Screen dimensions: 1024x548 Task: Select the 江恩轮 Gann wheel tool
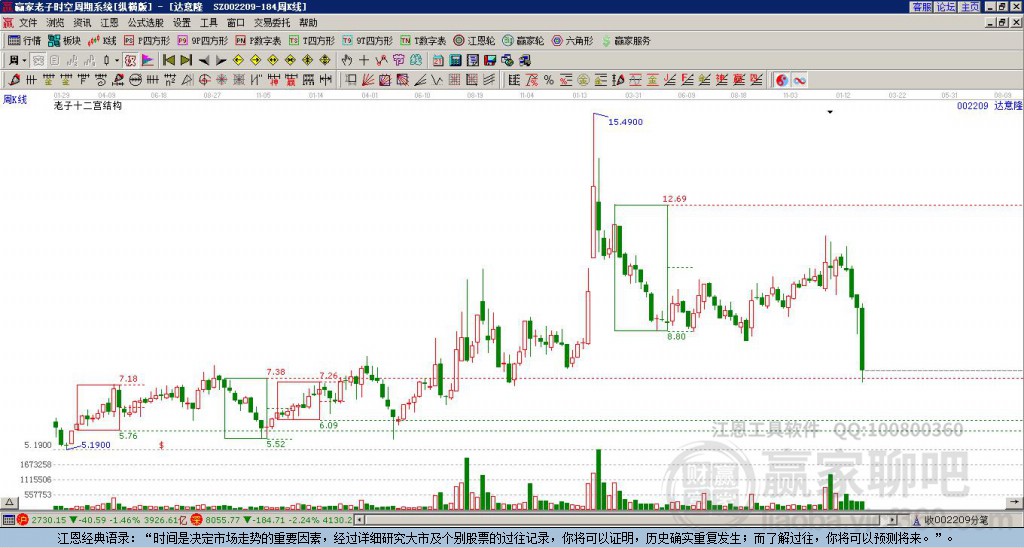pos(473,40)
